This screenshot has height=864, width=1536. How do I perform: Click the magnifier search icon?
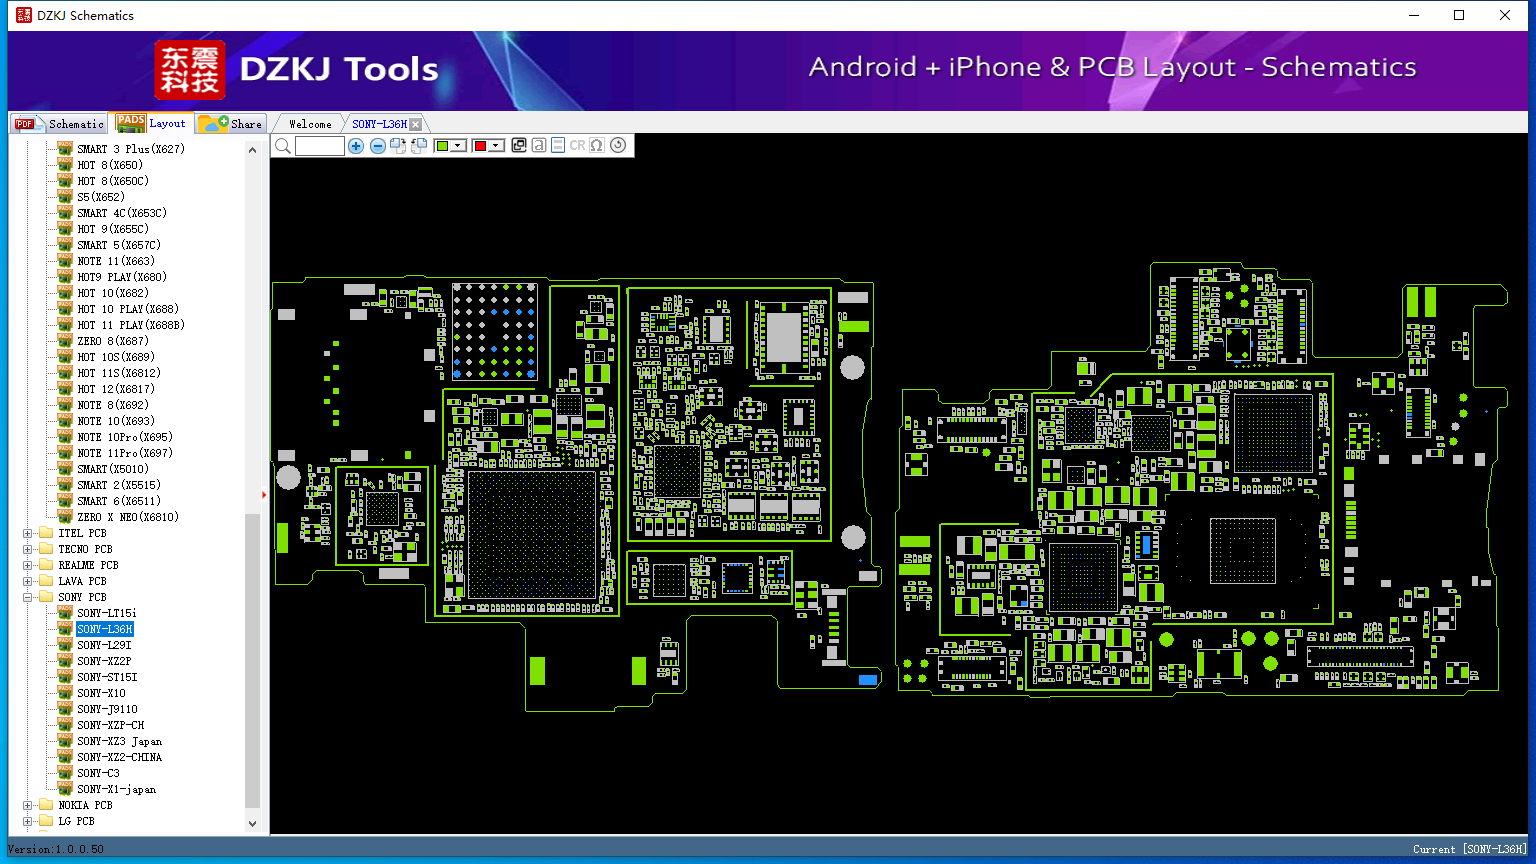(x=283, y=146)
